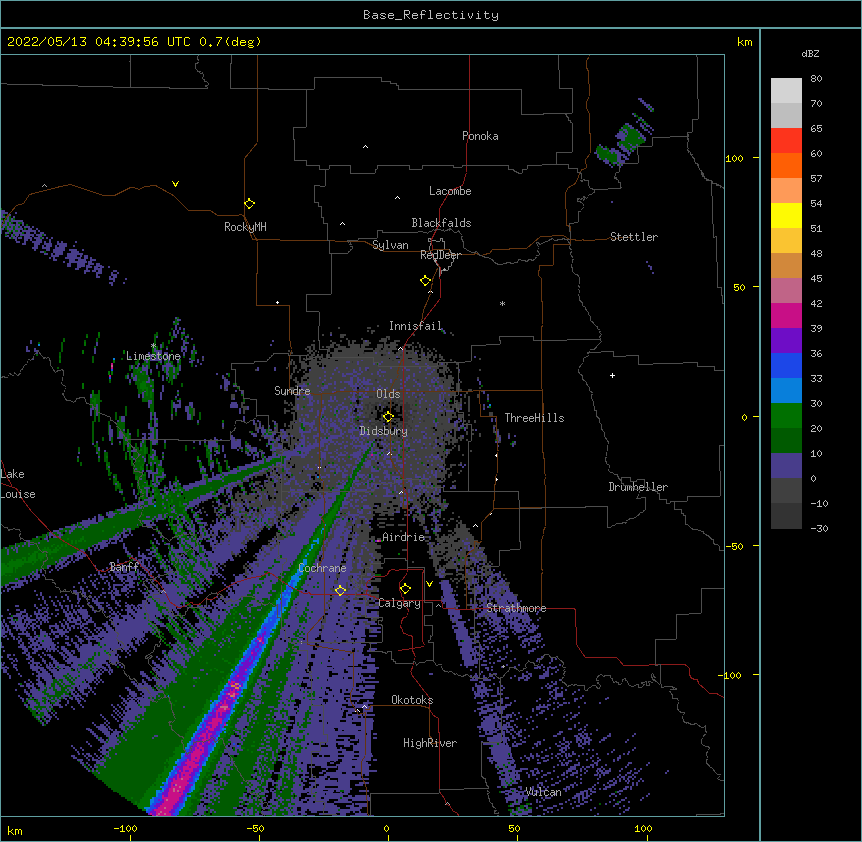The width and height of the screenshot is (862, 842).
Task: Click the Base_Reflectivity title
Action: [431, 15]
